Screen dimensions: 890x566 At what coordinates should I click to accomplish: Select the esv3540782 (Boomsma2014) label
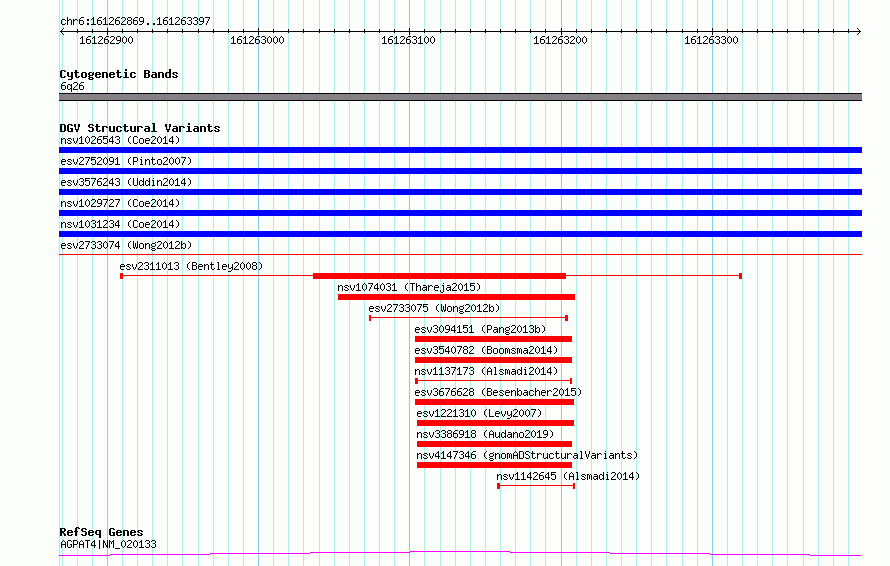click(486, 350)
